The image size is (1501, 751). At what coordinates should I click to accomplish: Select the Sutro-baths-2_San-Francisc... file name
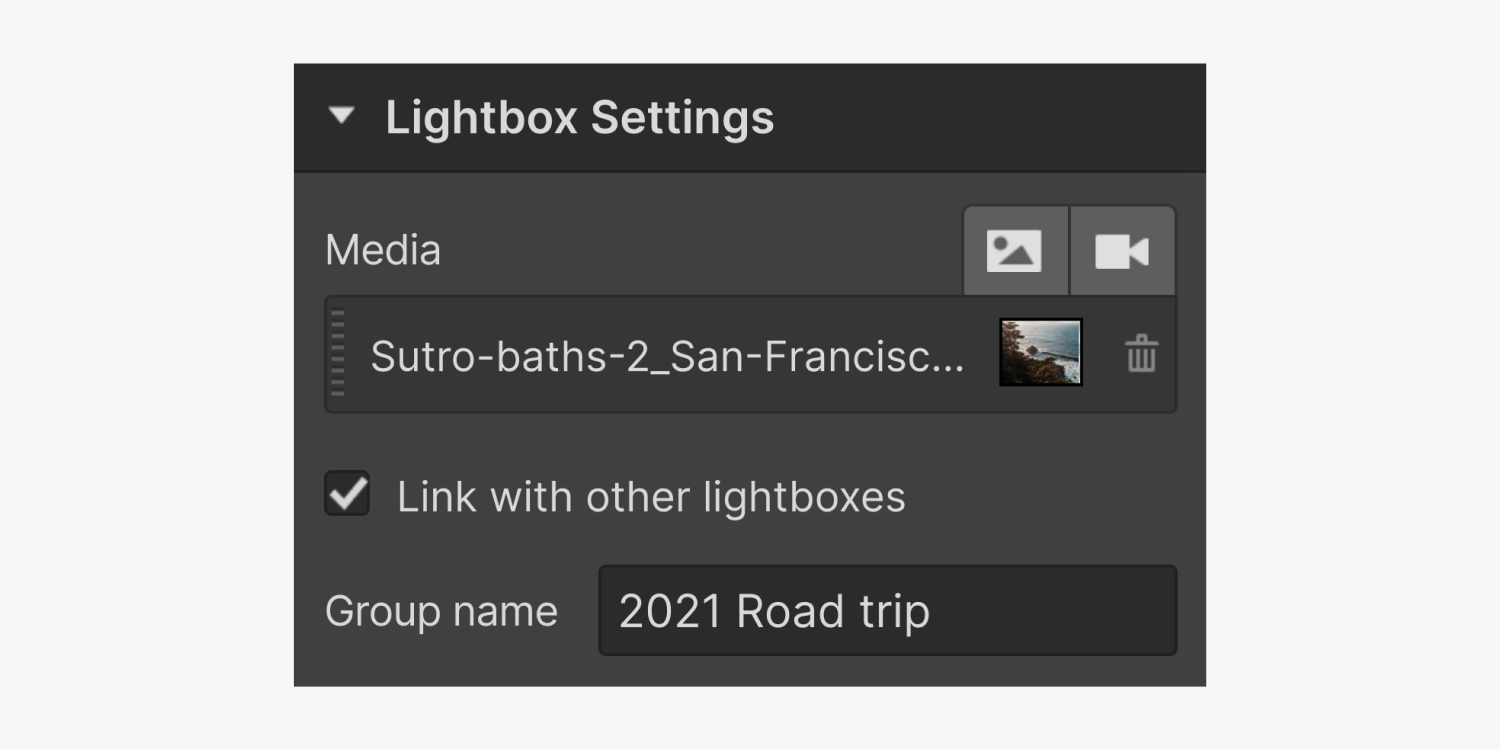667,356
